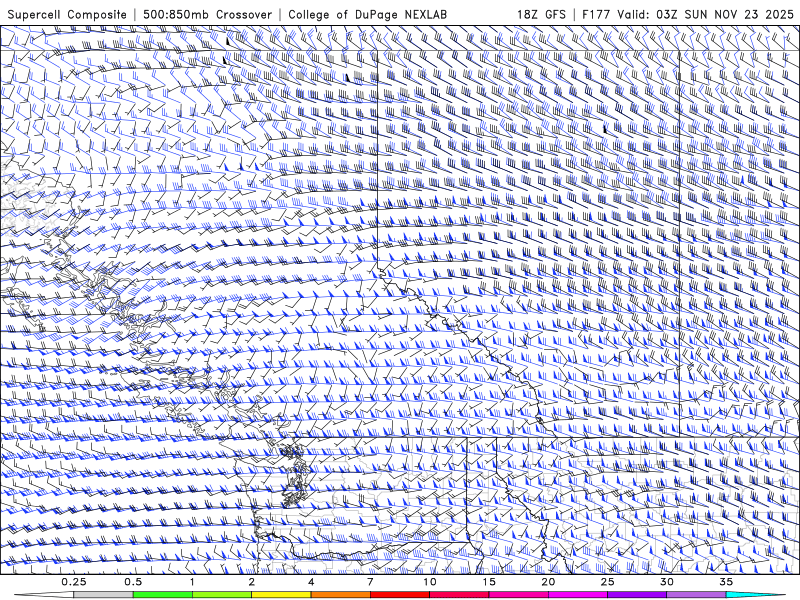Click the legend value 20

[548, 582]
